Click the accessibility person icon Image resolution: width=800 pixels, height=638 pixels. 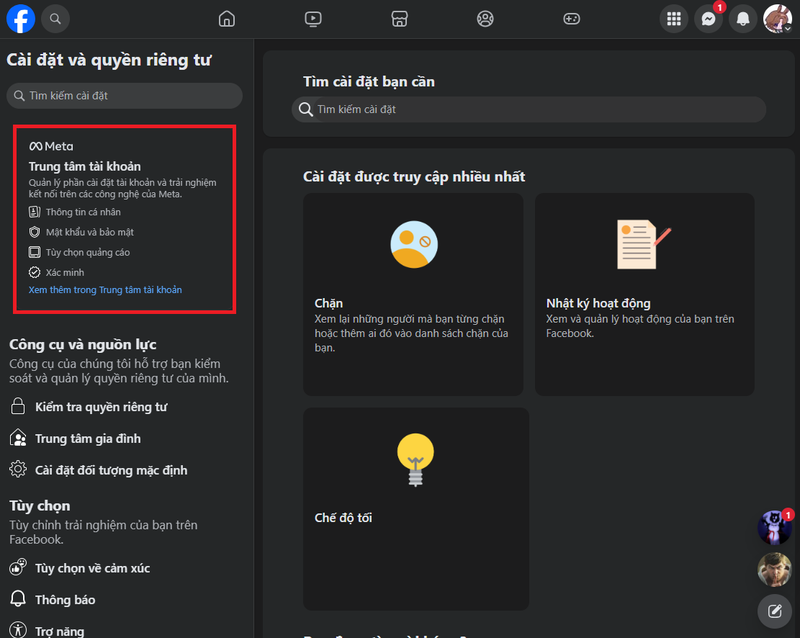[18, 630]
